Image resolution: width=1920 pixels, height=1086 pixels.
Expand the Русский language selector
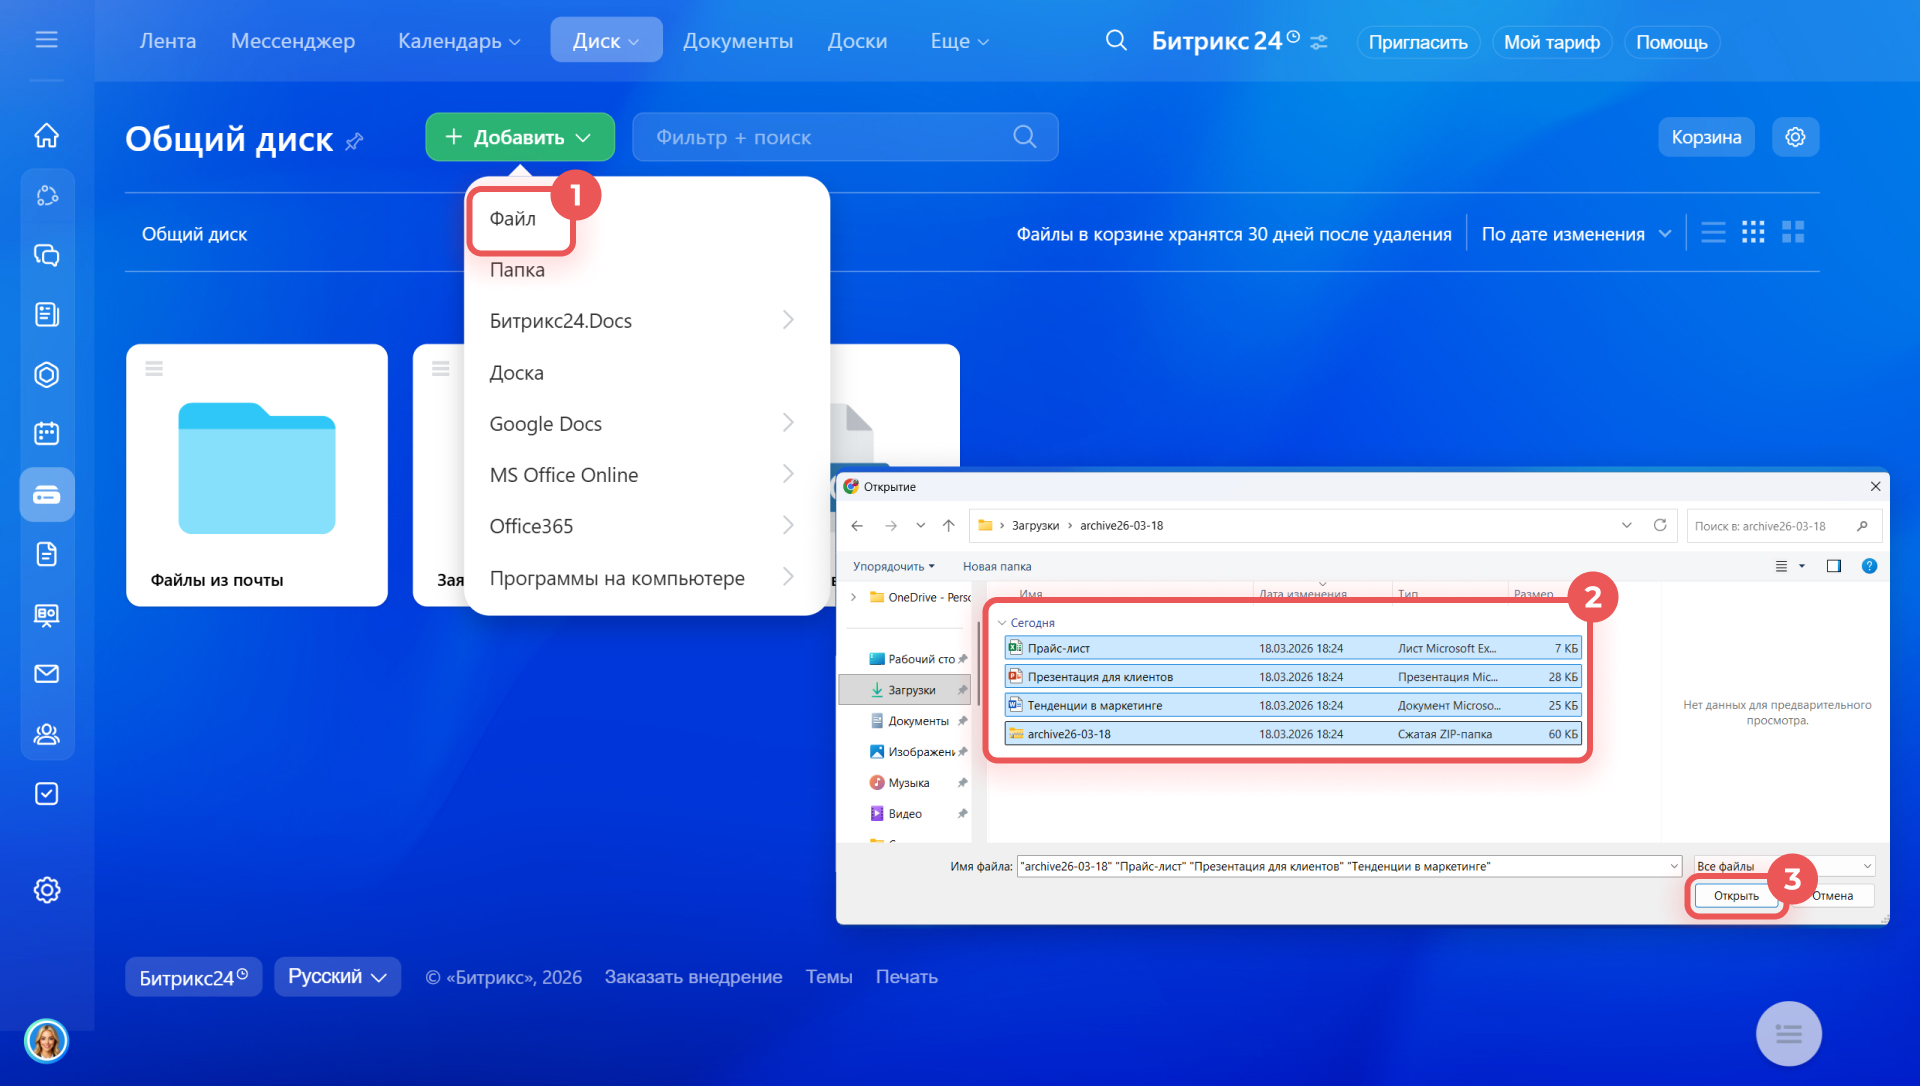pos(337,977)
